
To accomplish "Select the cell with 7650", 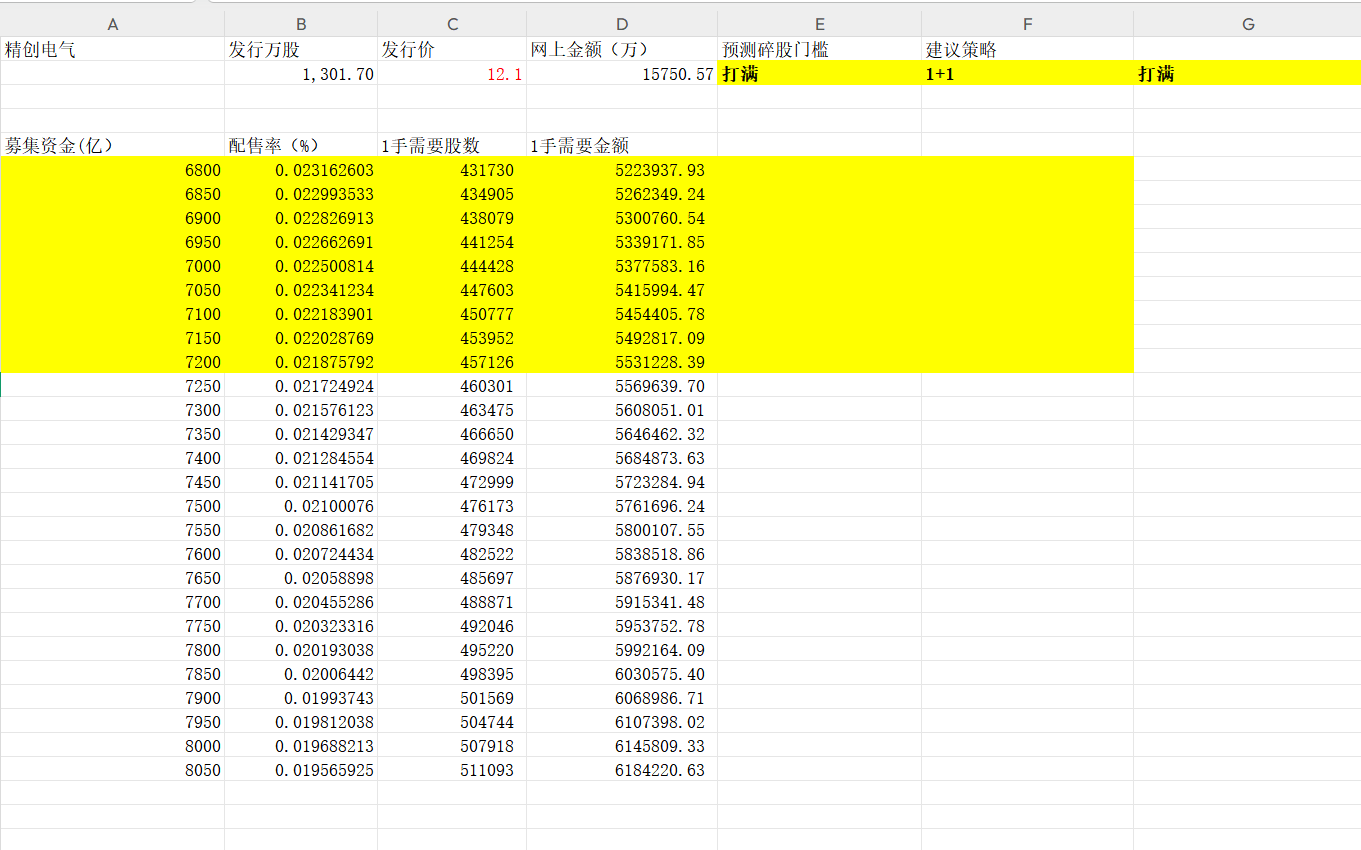I will point(112,578).
